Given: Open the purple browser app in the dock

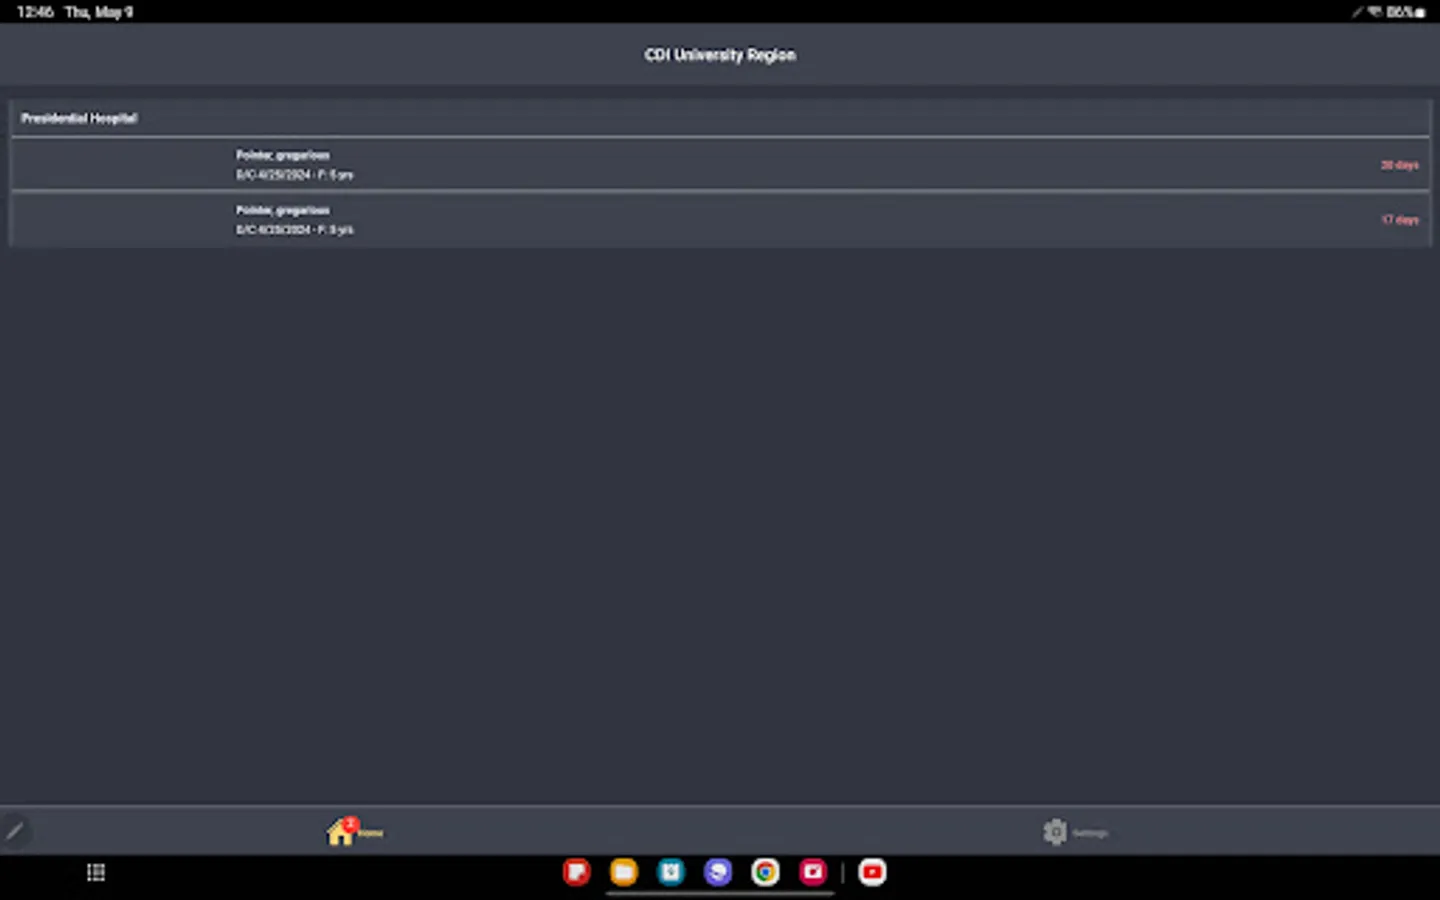Looking at the screenshot, I should (x=718, y=872).
